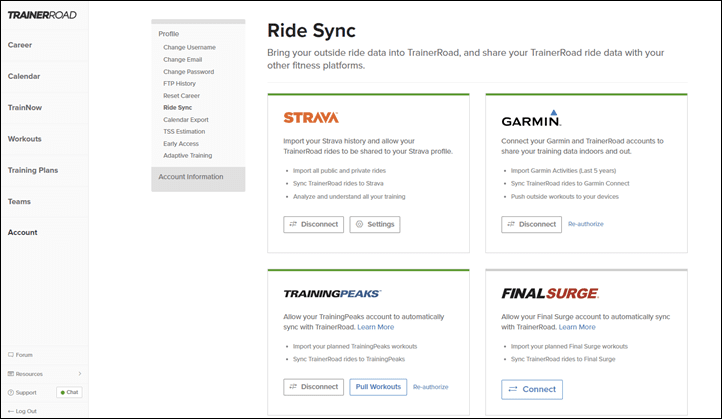Click the Support question mark icon

(11, 393)
